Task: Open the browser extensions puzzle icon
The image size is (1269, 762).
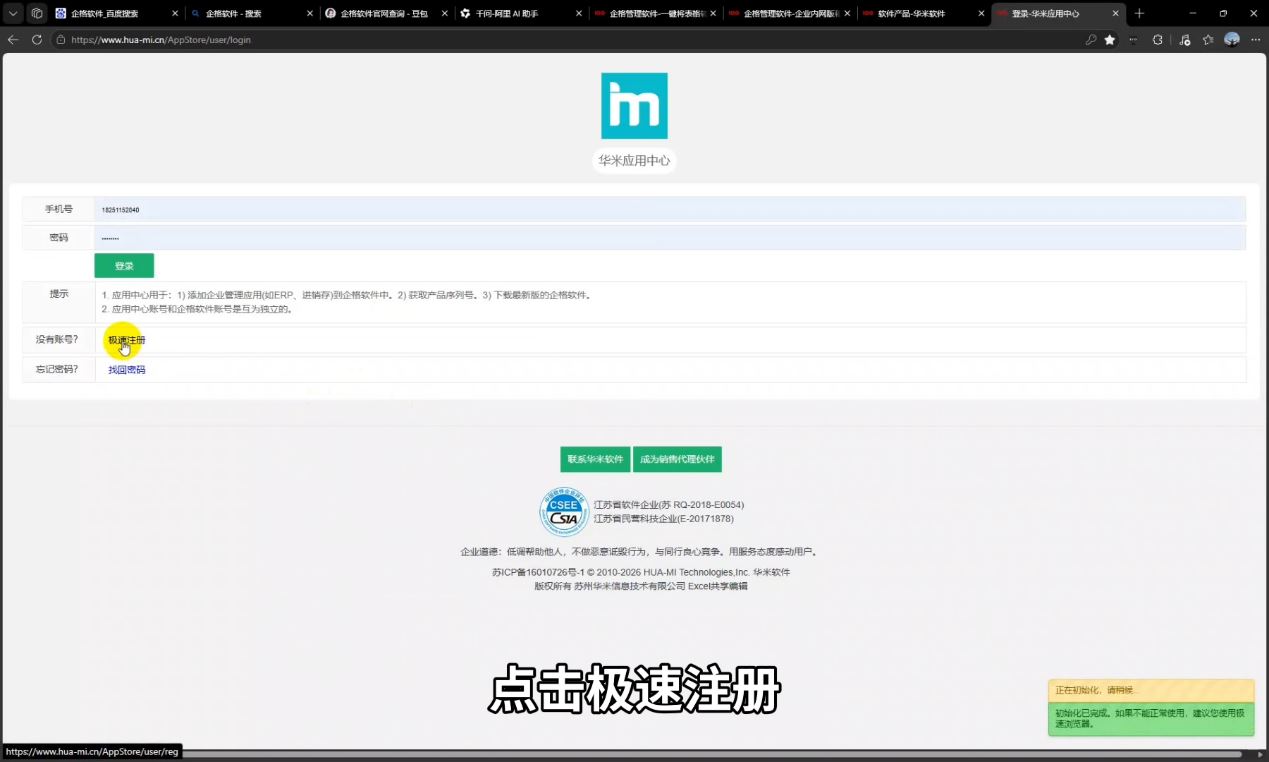Action: 1158,40
